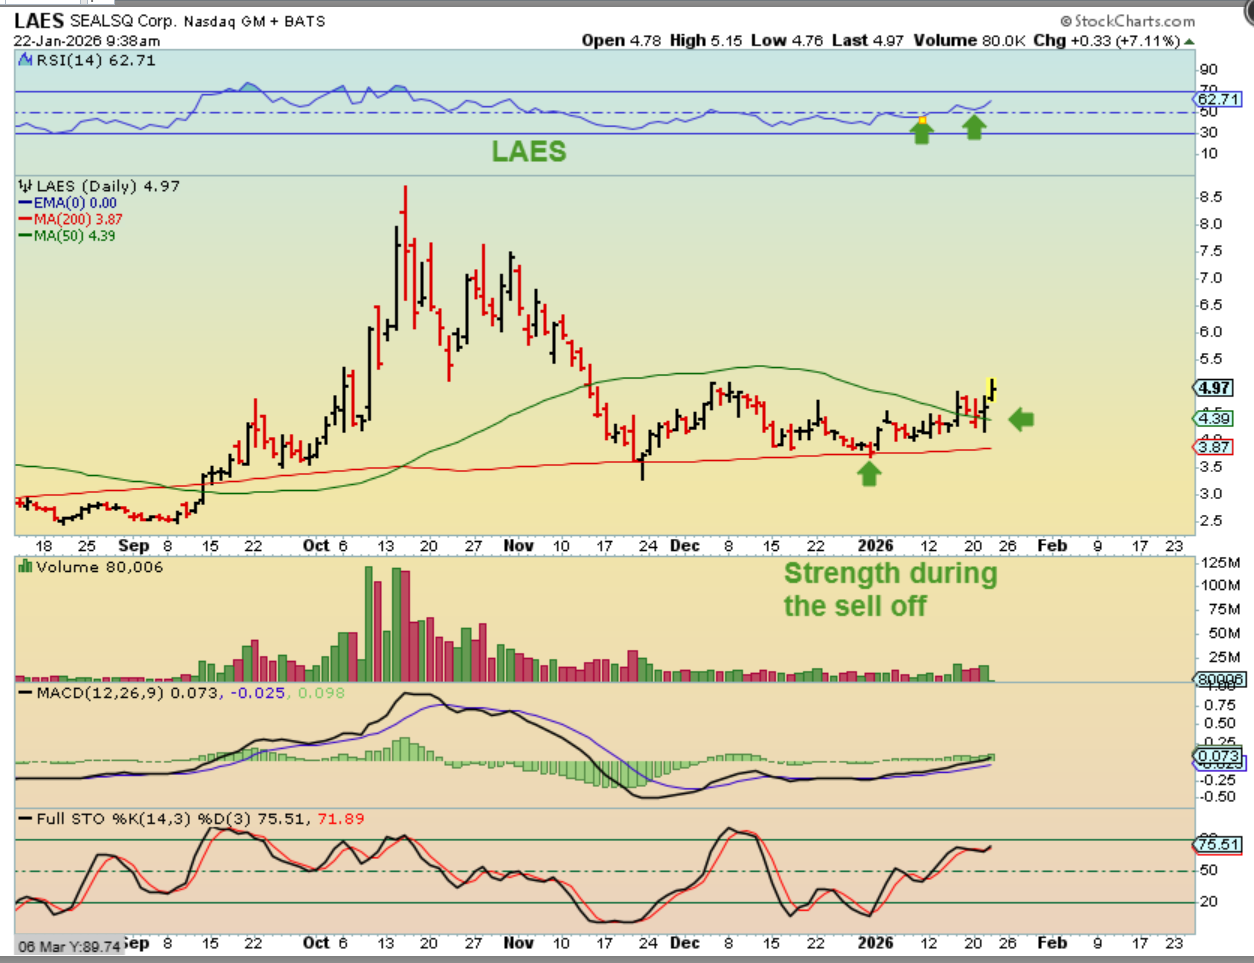
Task: Click the 3.87 moving average axis tag
Action: (1214, 446)
